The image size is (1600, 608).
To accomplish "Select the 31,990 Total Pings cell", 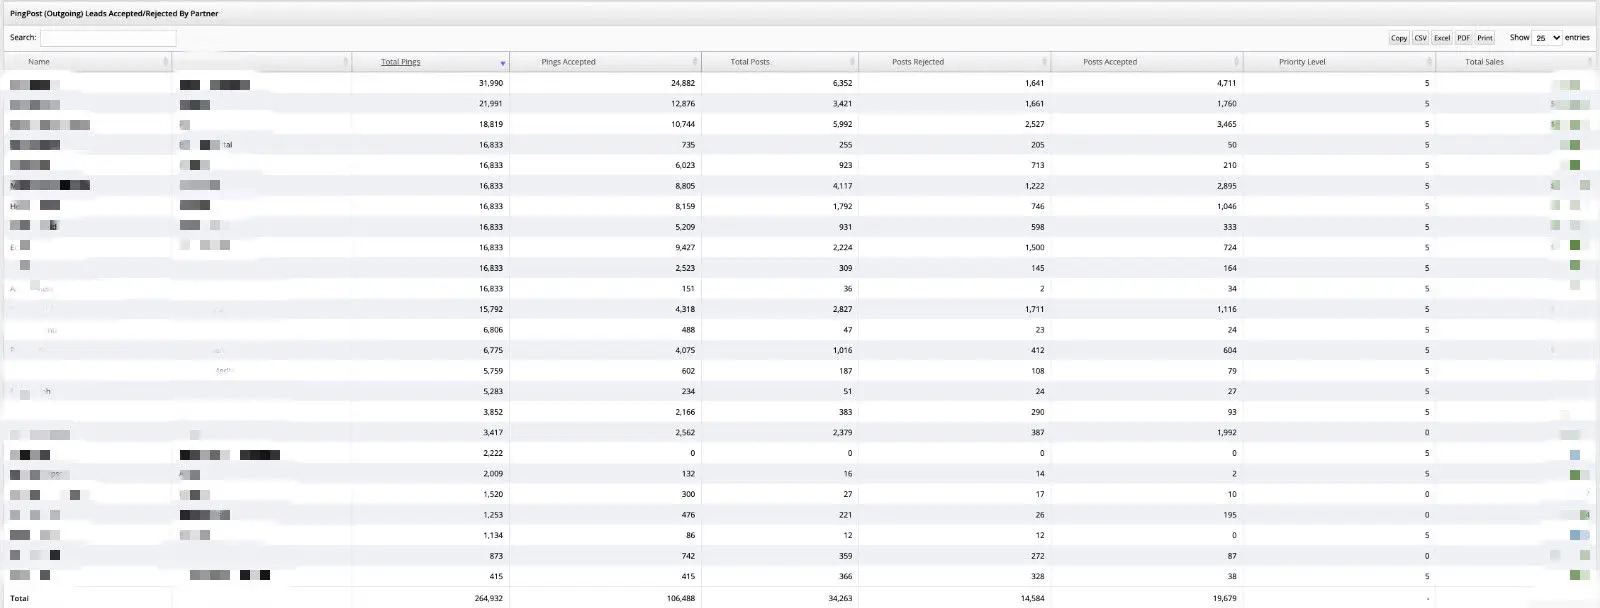I will [490, 83].
